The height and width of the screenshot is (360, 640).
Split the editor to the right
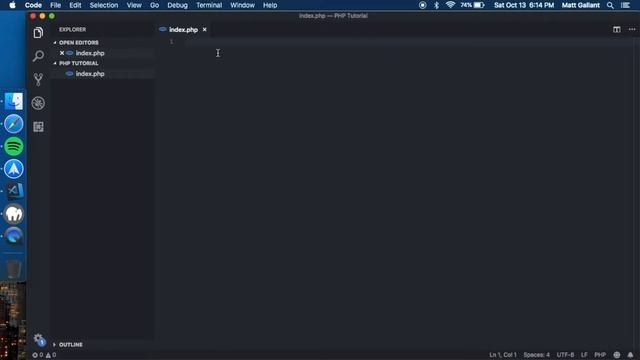pos(616,29)
